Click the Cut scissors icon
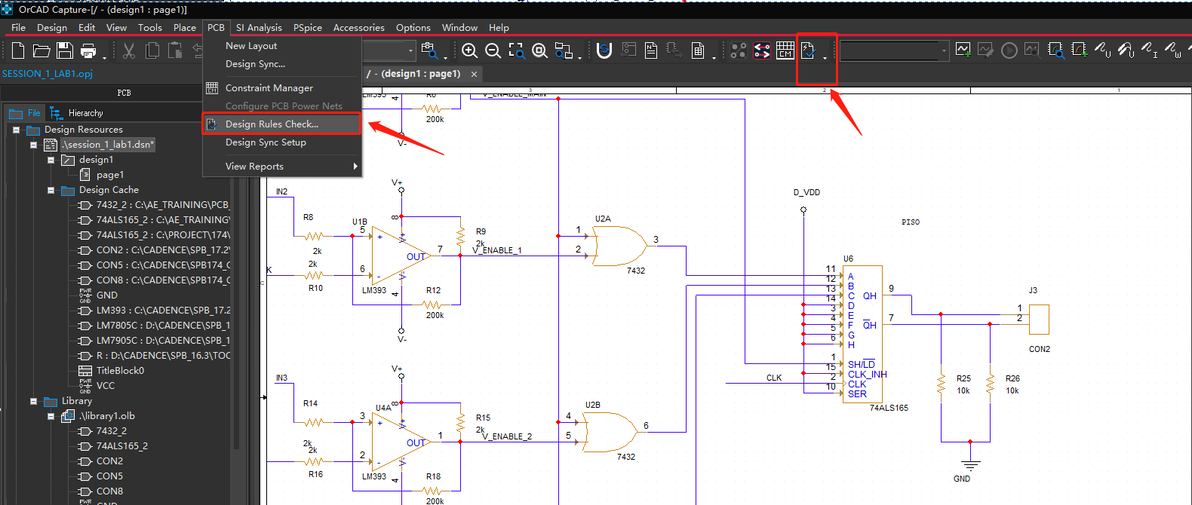The image size is (1192, 505). tap(128, 51)
